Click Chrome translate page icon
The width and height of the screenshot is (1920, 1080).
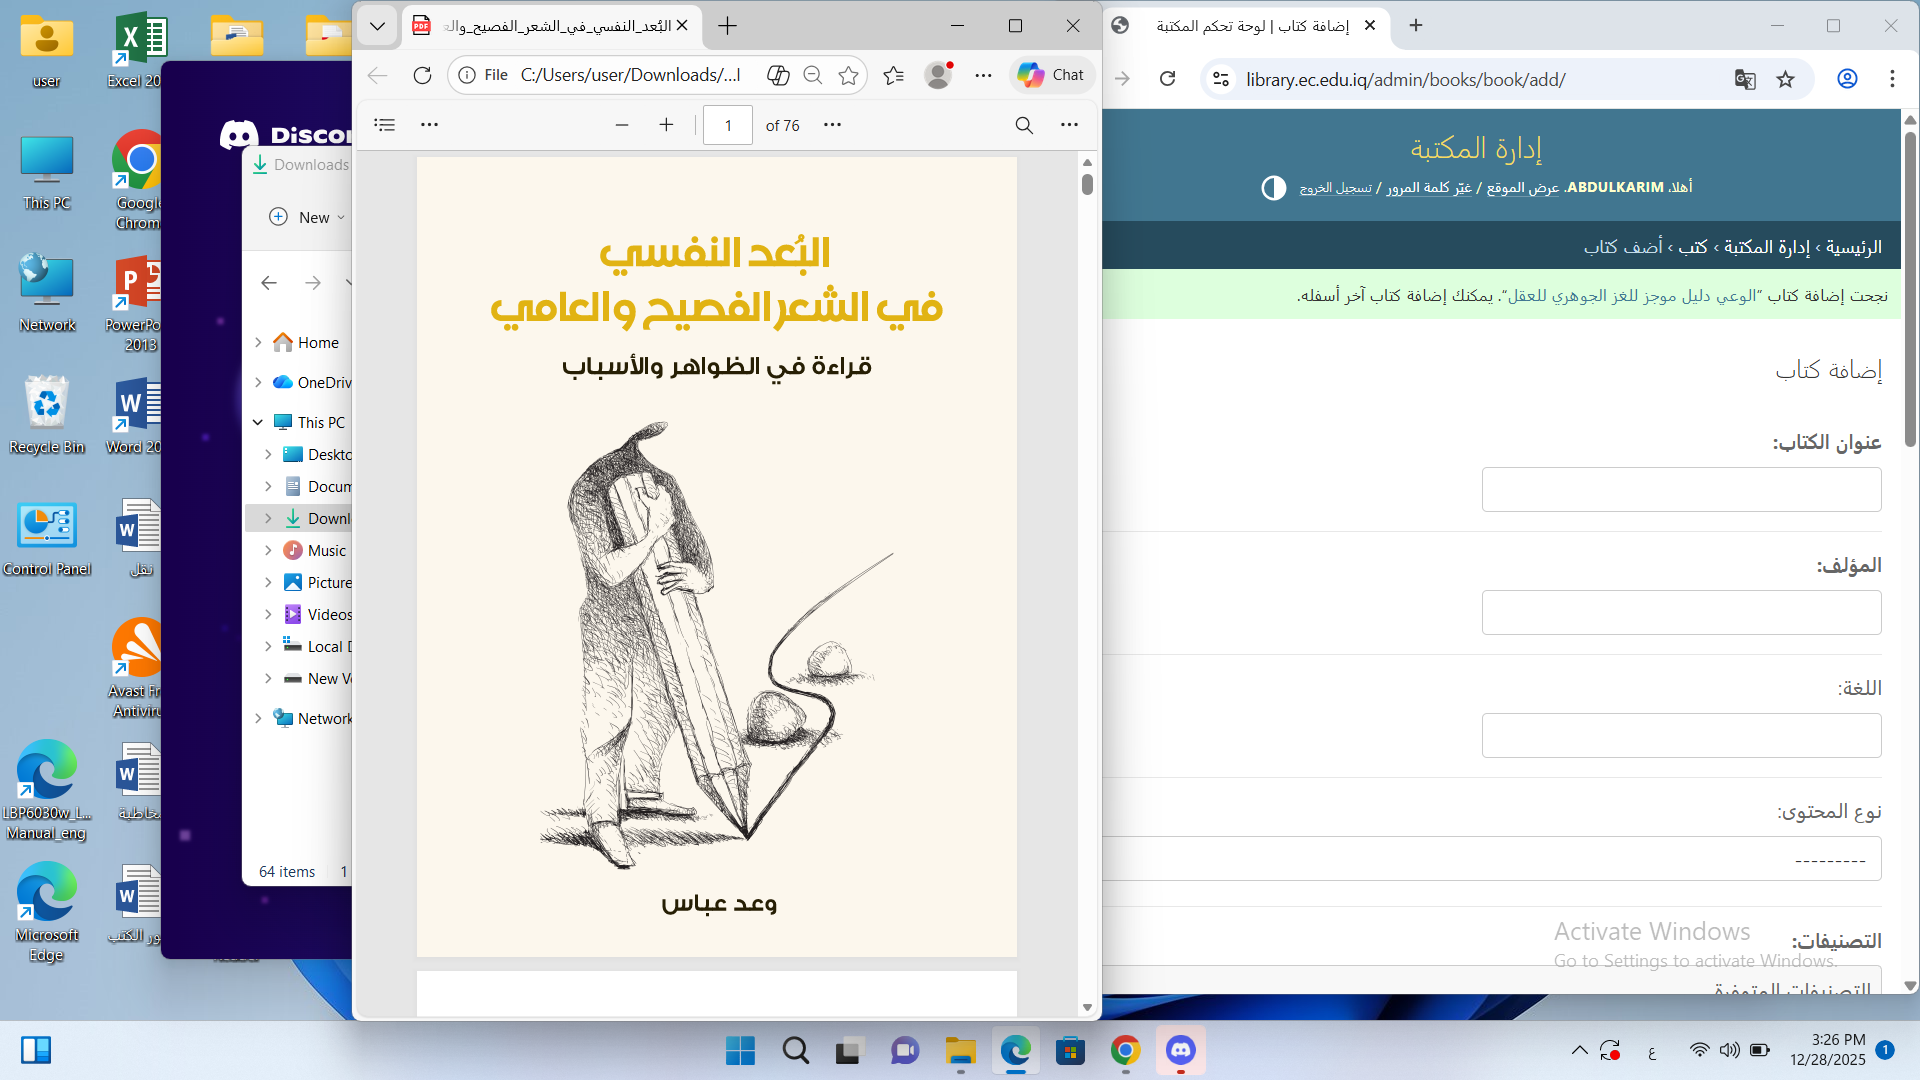[1745, 79]
